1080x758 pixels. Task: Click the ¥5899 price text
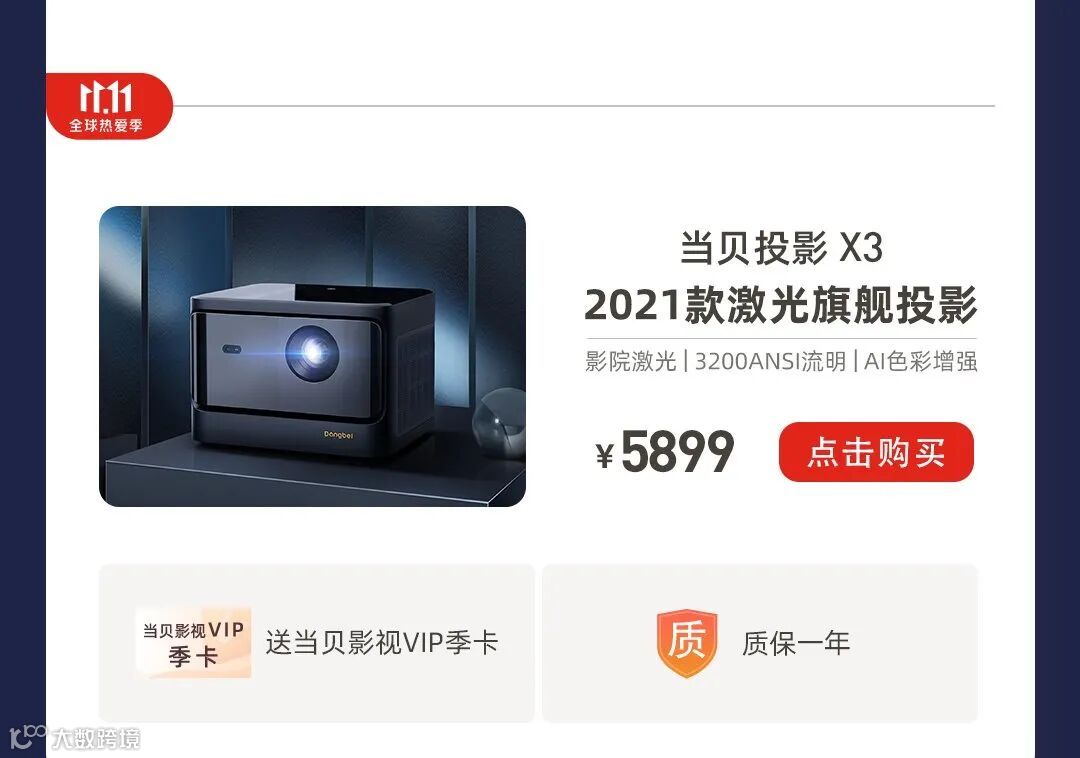[665, 452]
